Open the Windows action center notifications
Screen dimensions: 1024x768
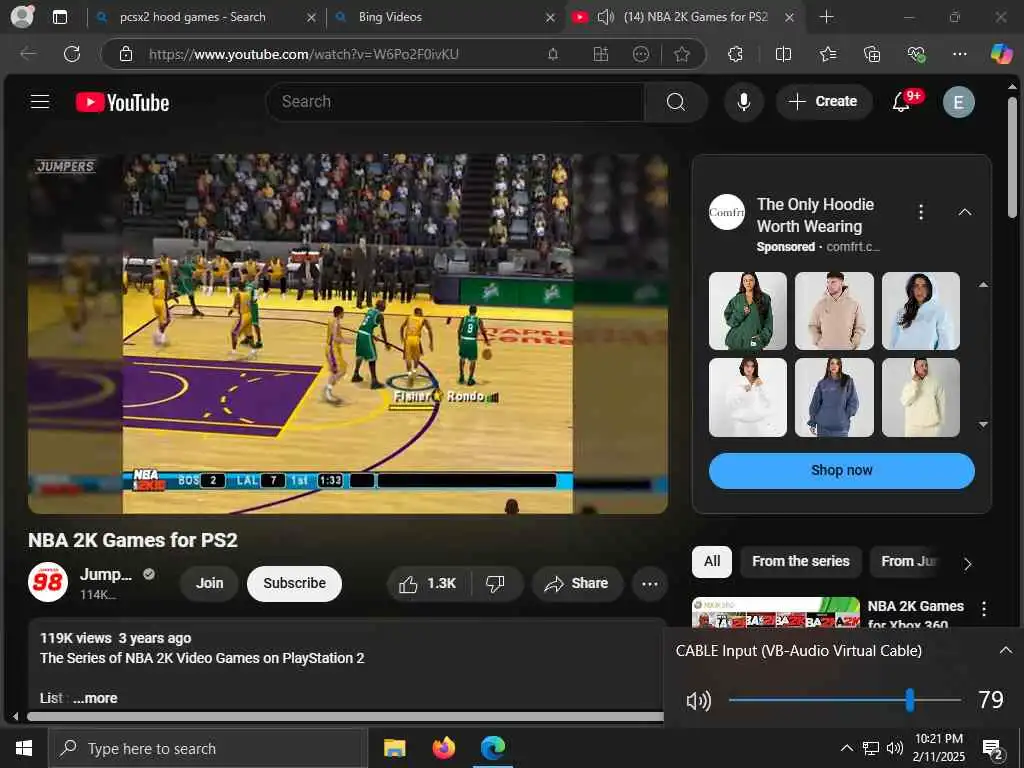pyautogui.click(x=993, y=750)
